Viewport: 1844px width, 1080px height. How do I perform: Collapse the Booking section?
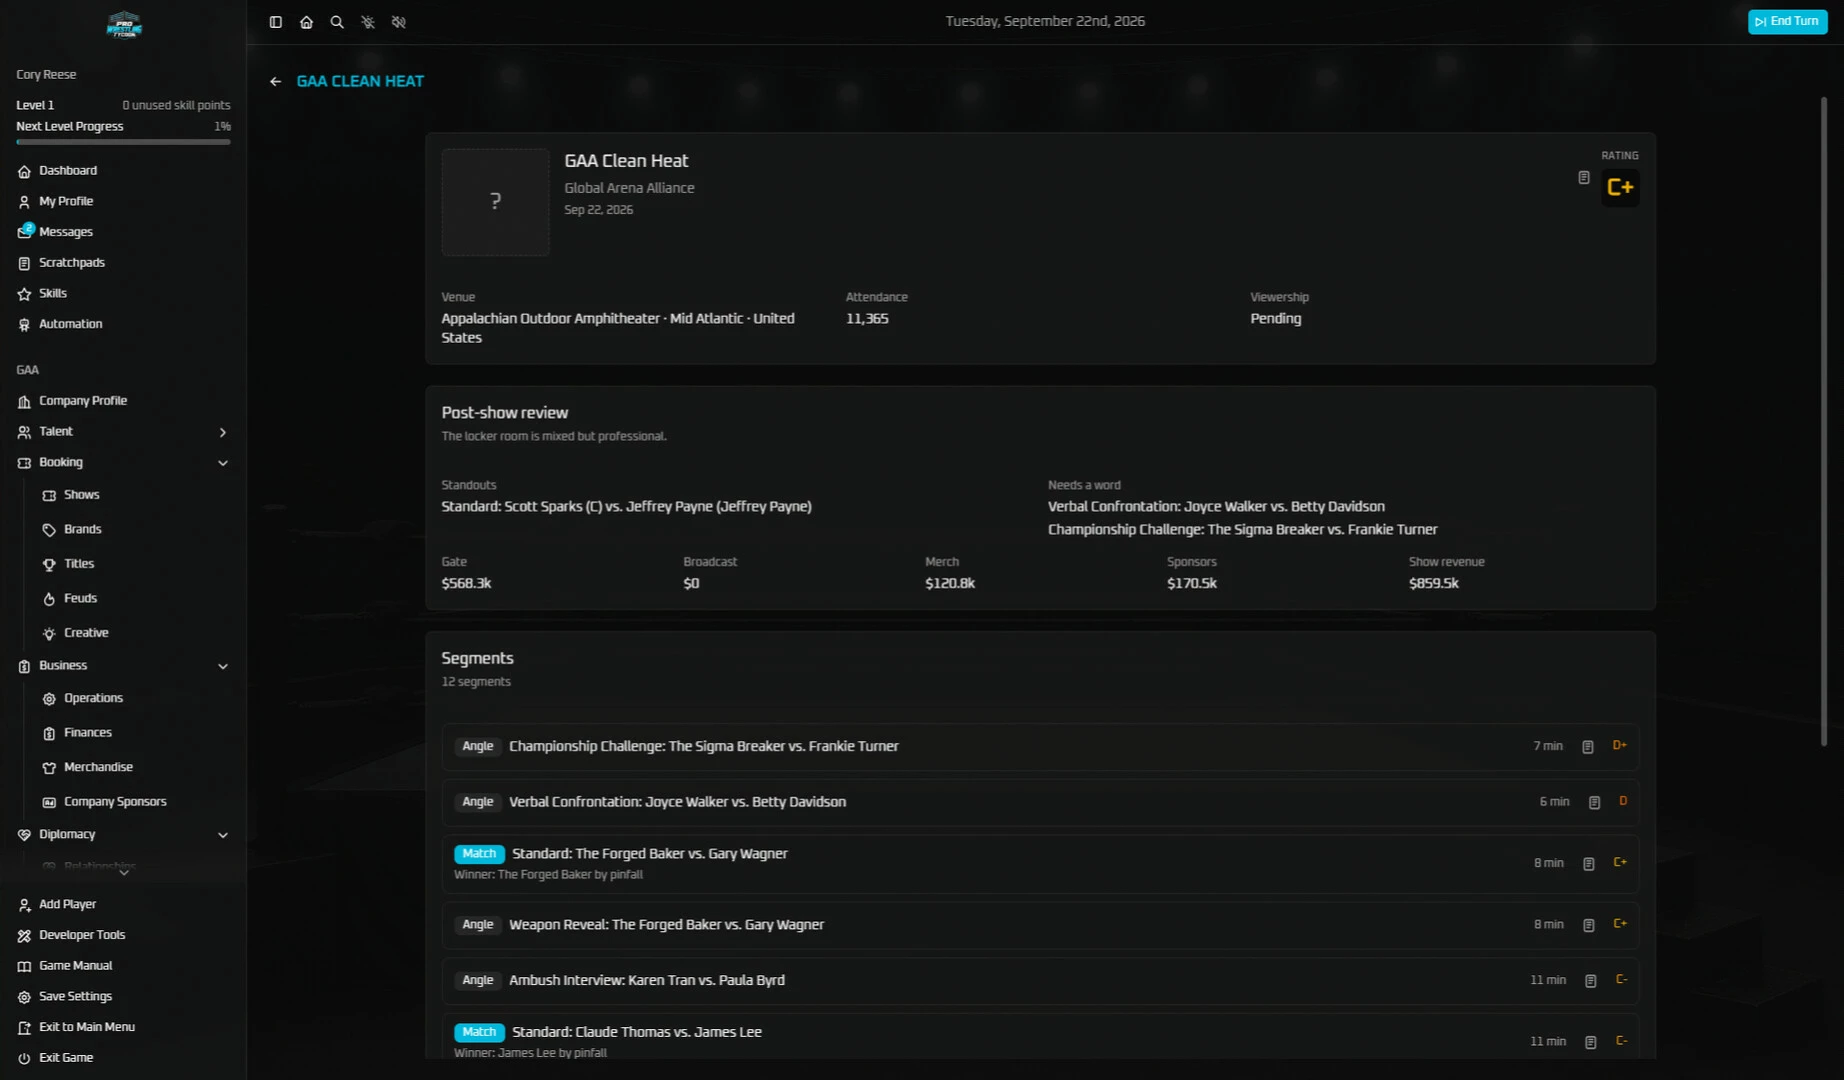point(223,463)
